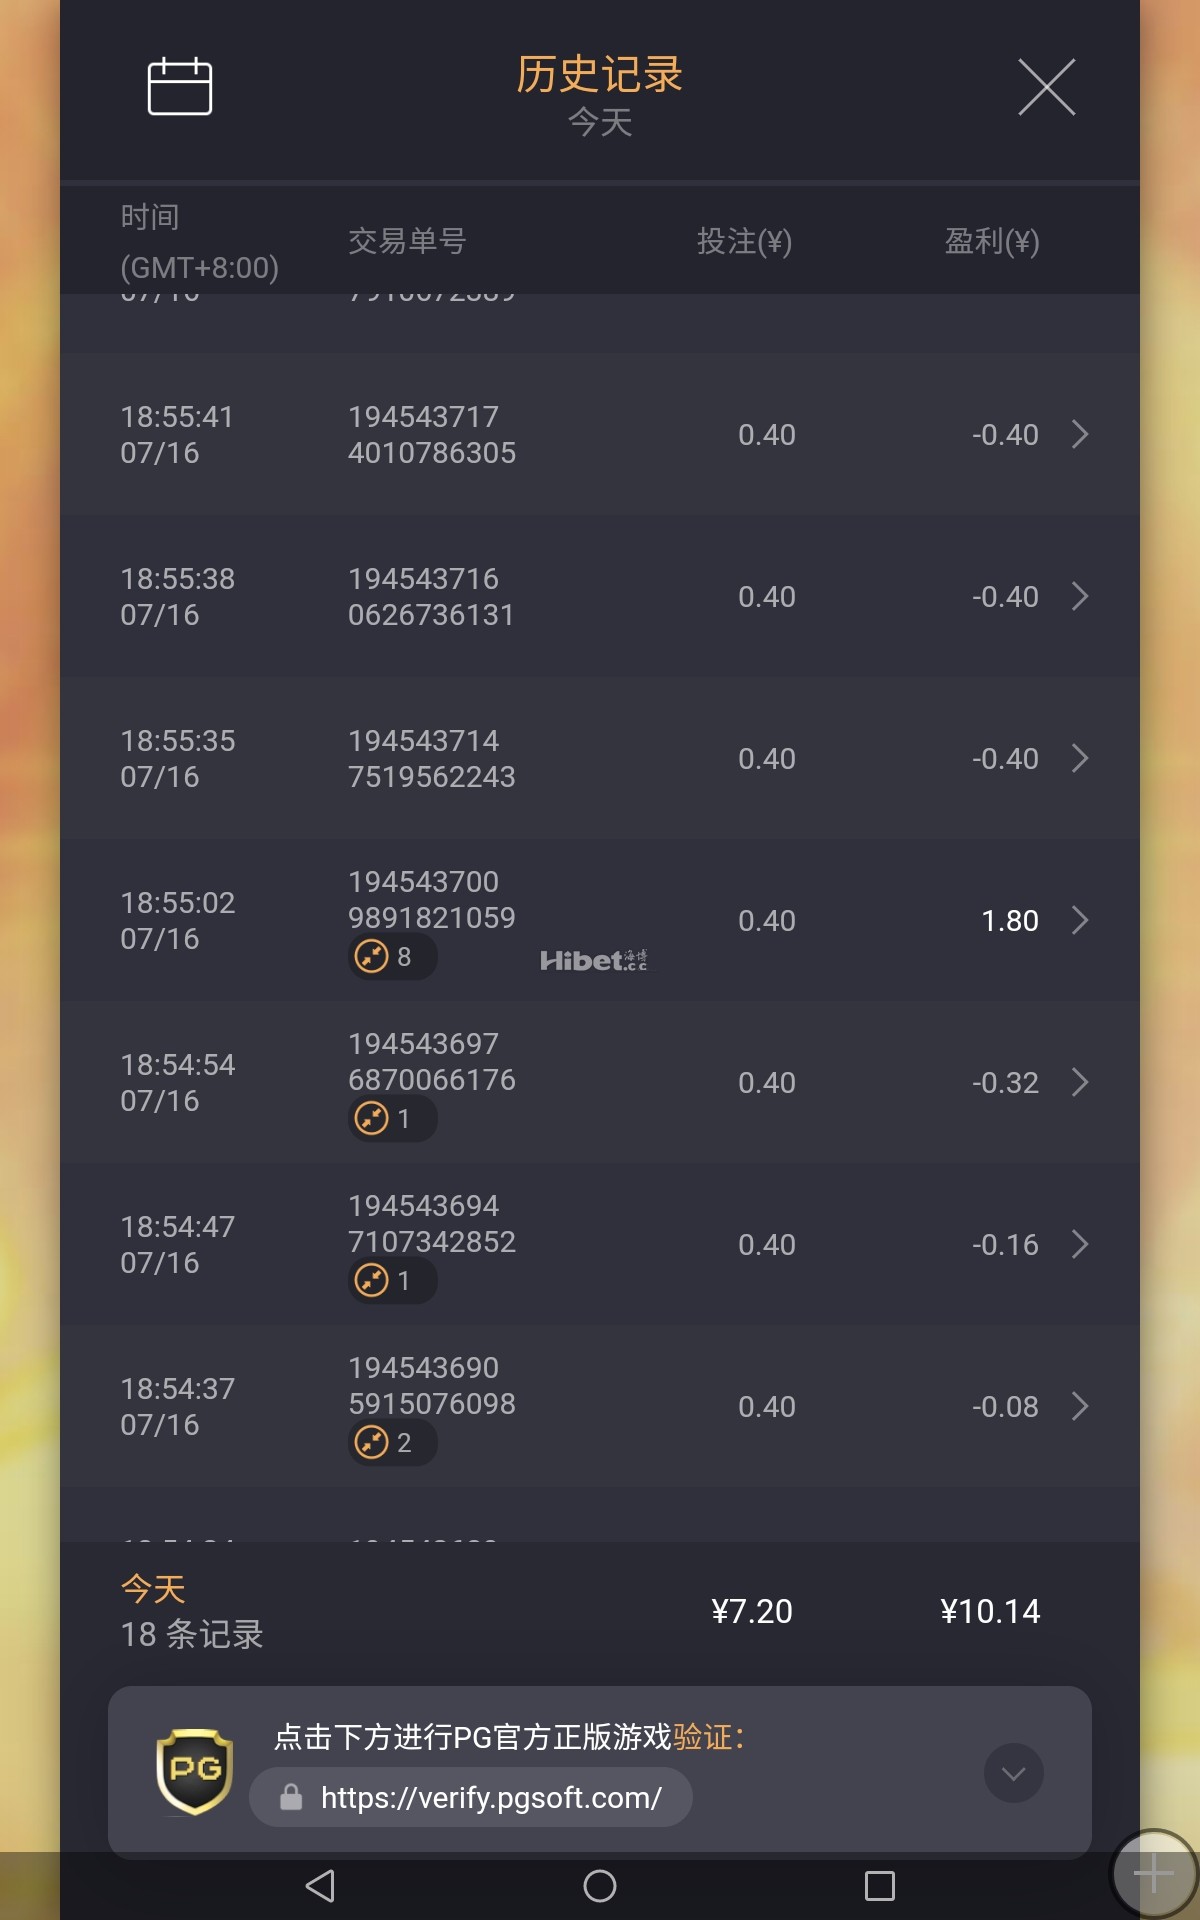Image resolution: width=1200 pixels, height=1920 pixels.
Task: Tap the 今天 summary label
Action: tap(153, 1588)
